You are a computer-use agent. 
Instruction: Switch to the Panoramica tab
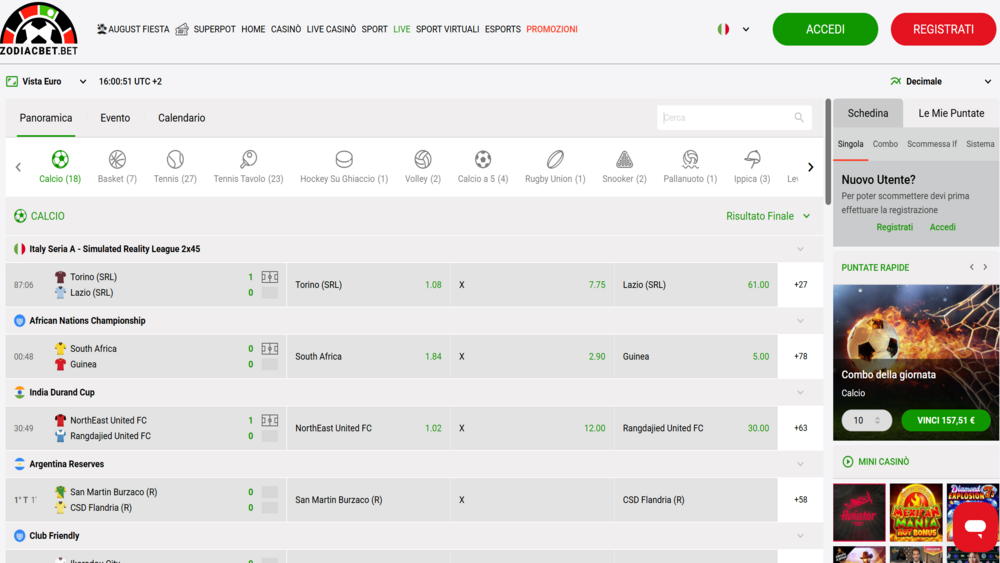[x=46, y=118]
